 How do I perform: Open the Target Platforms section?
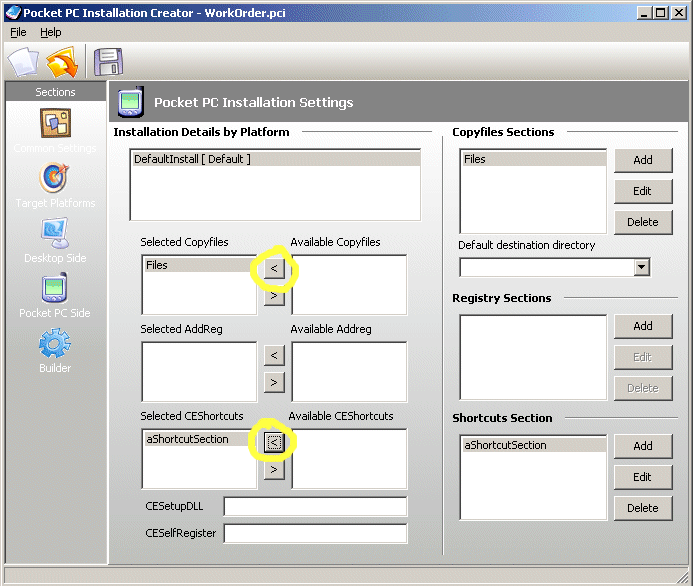[55, 186]
